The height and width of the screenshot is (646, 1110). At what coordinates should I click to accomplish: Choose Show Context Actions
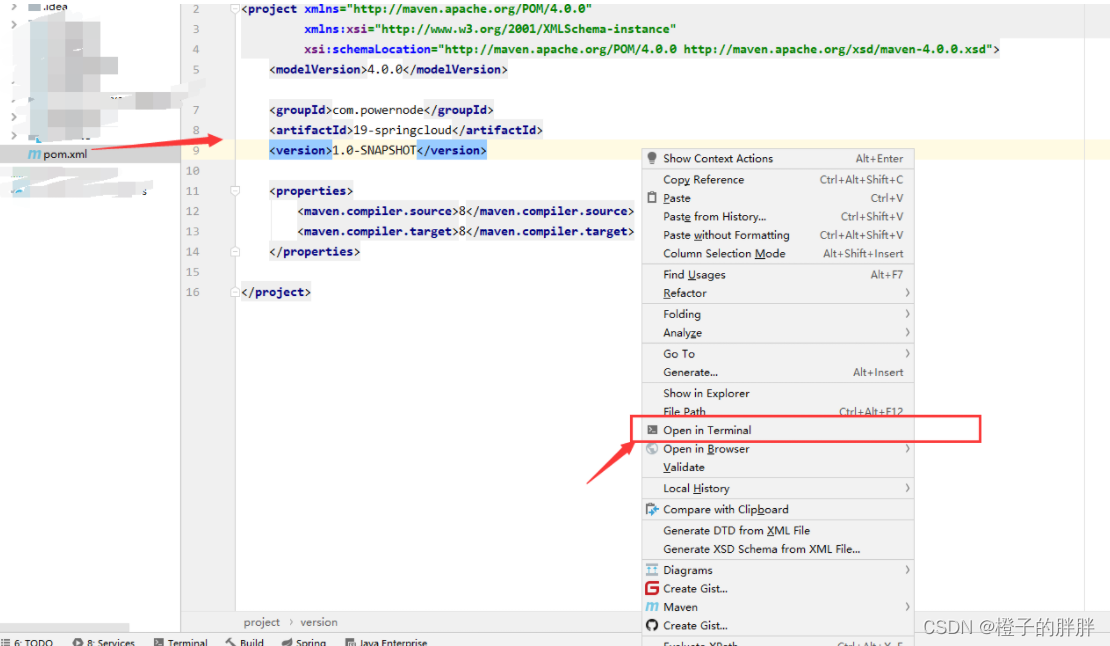coord(778,158)
